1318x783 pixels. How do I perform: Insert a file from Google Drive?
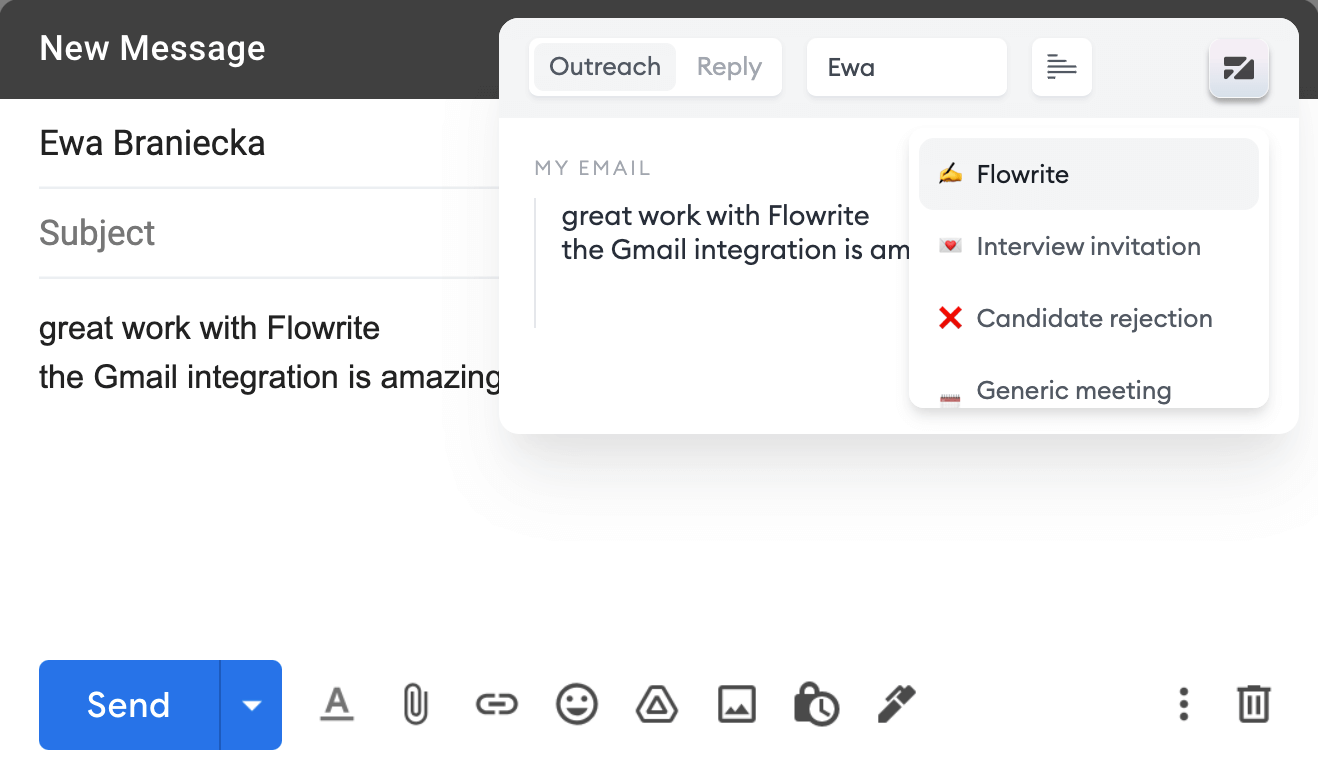click(x=657, y=705)
